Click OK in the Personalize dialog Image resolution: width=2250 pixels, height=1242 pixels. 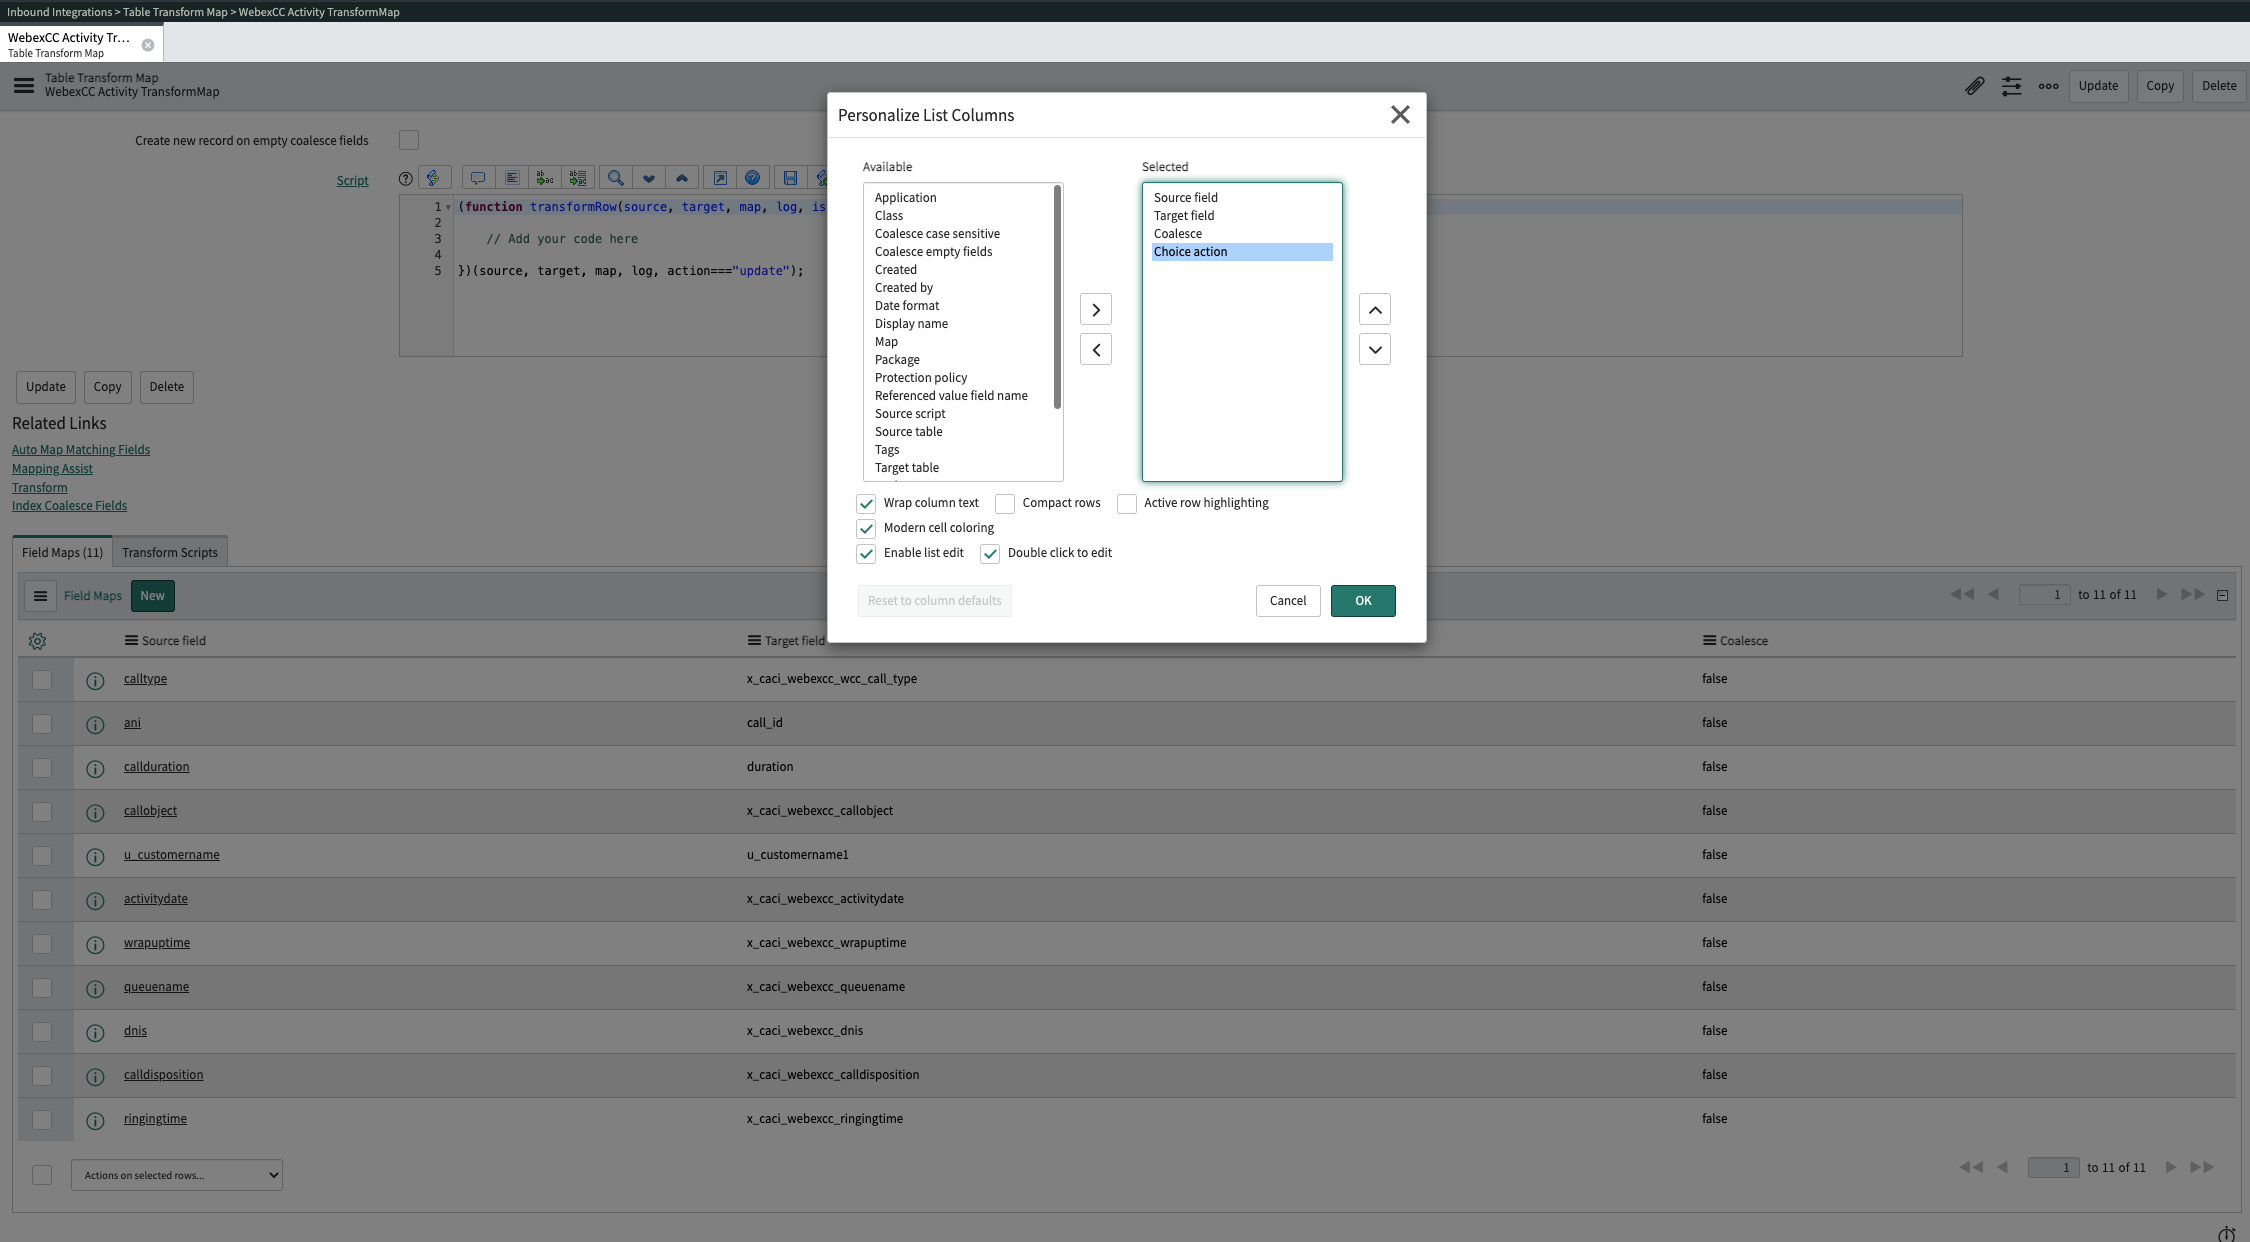point(1363,601)
